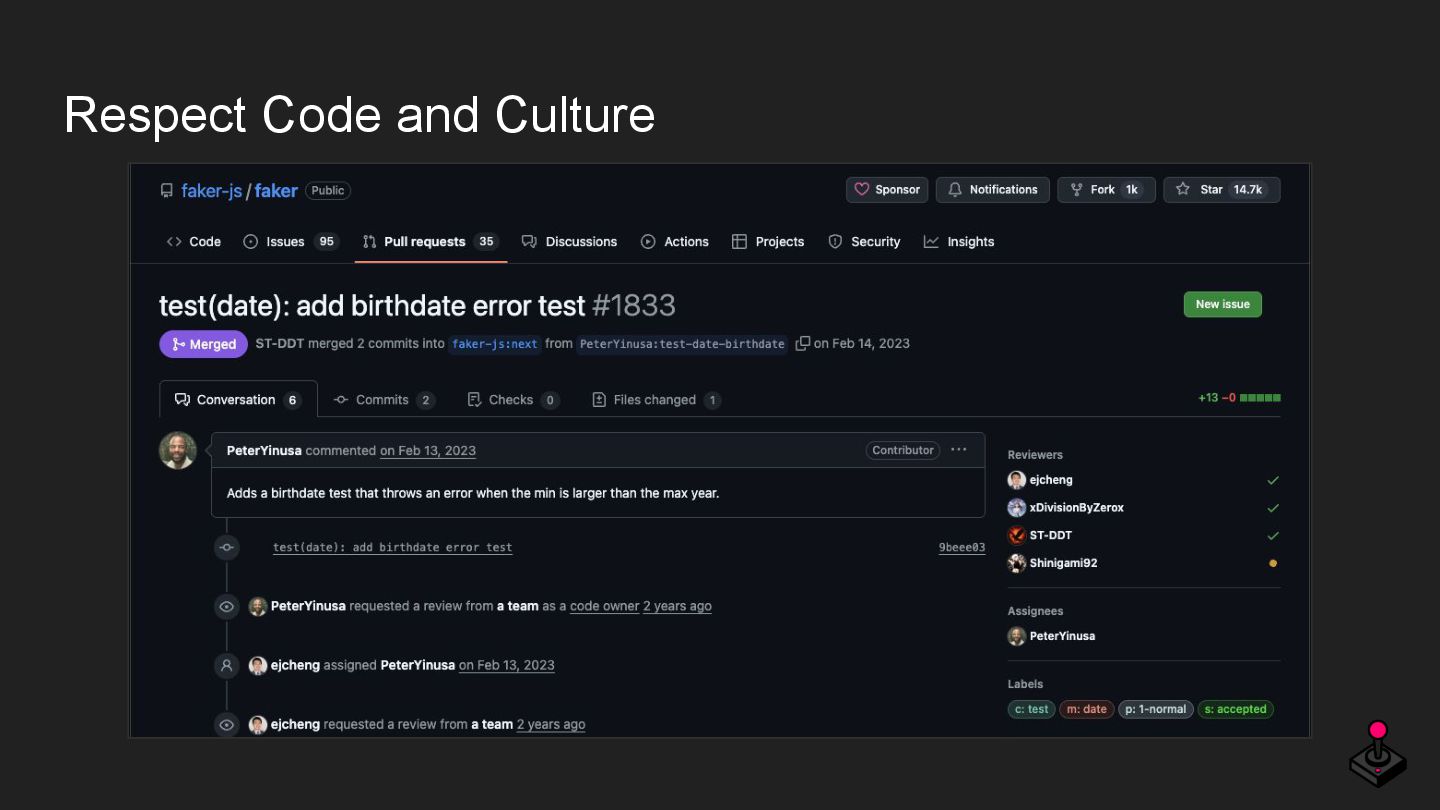Select the Pull requests tab
The height and width of the screenshot is (810, 1440).
[430, 241]
